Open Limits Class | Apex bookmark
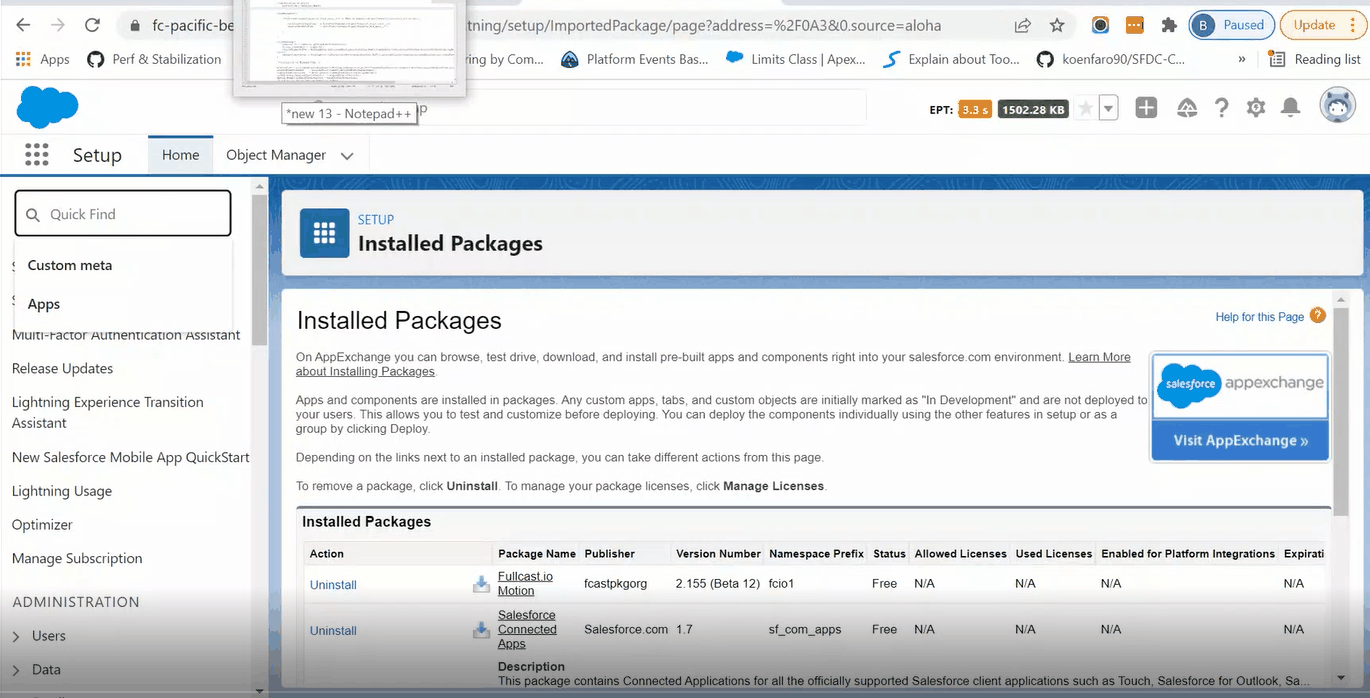 click(x=795, y=59)
